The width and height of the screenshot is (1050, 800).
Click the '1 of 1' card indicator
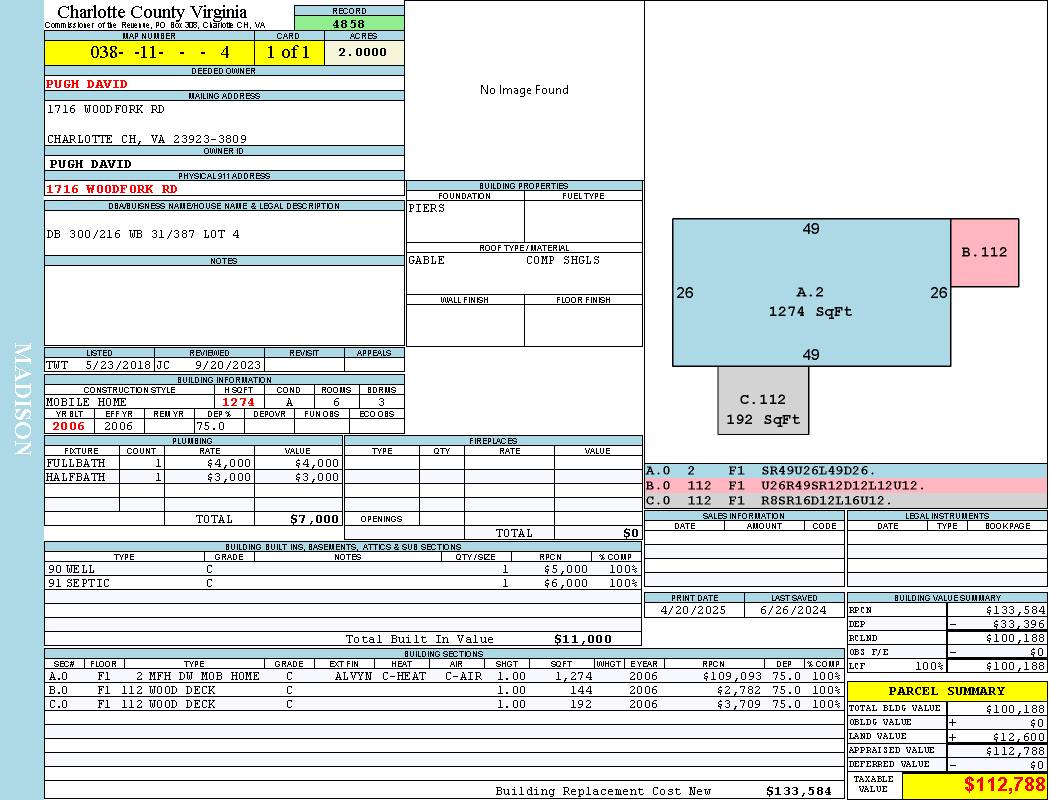[289, 52]
